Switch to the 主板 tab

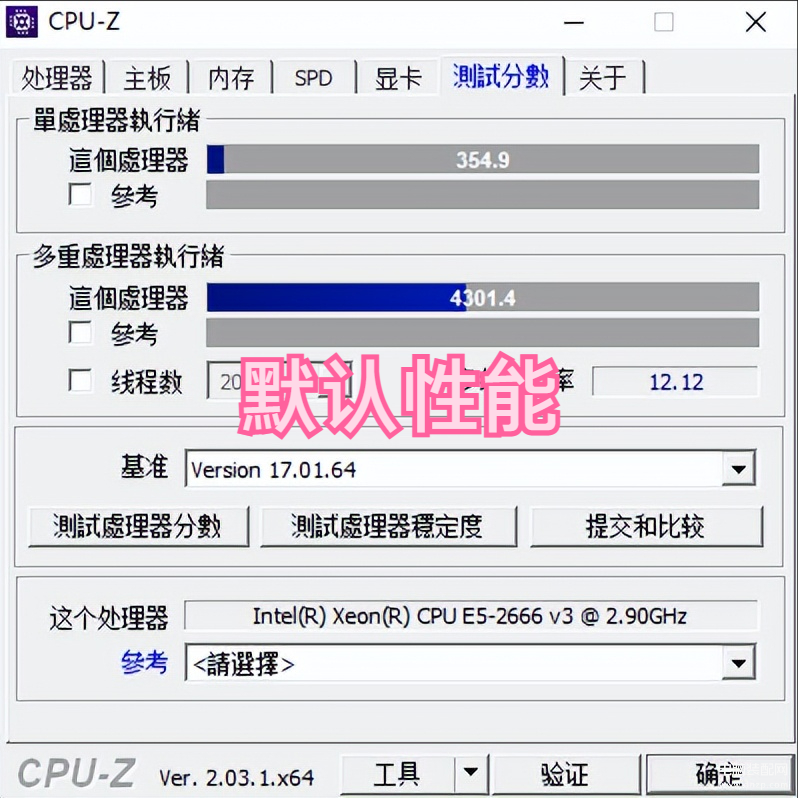[147, 78]
